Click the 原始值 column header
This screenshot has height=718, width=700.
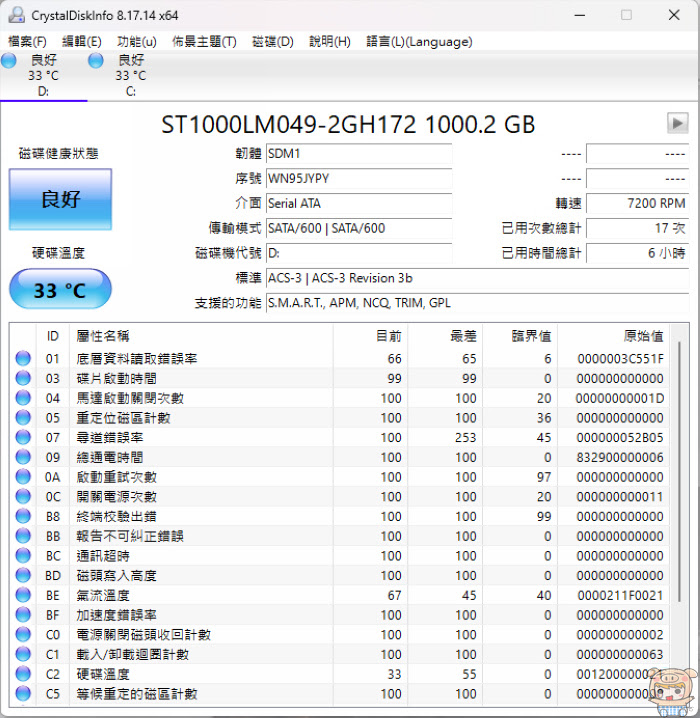click(x=613, y=336)
